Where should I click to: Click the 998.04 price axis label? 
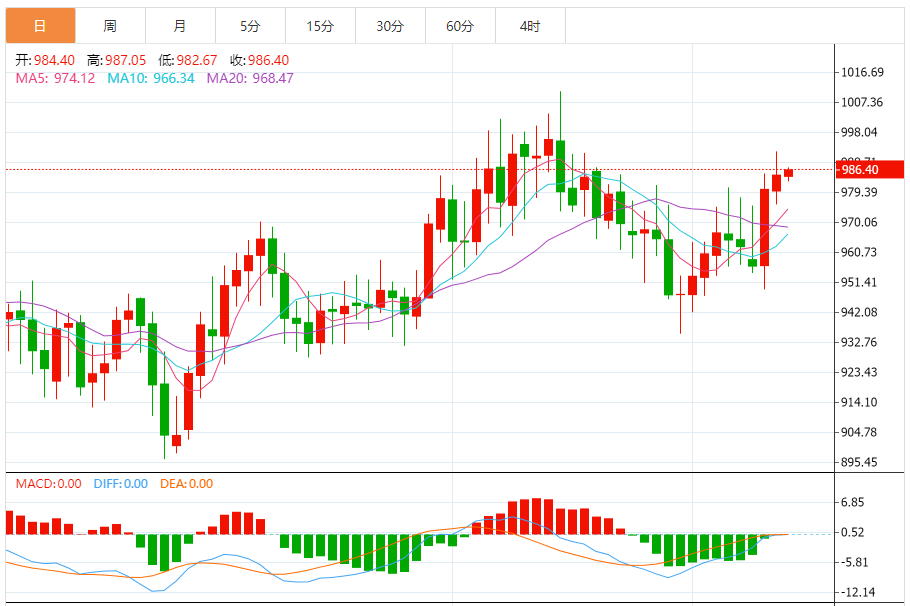click(860, 132)
